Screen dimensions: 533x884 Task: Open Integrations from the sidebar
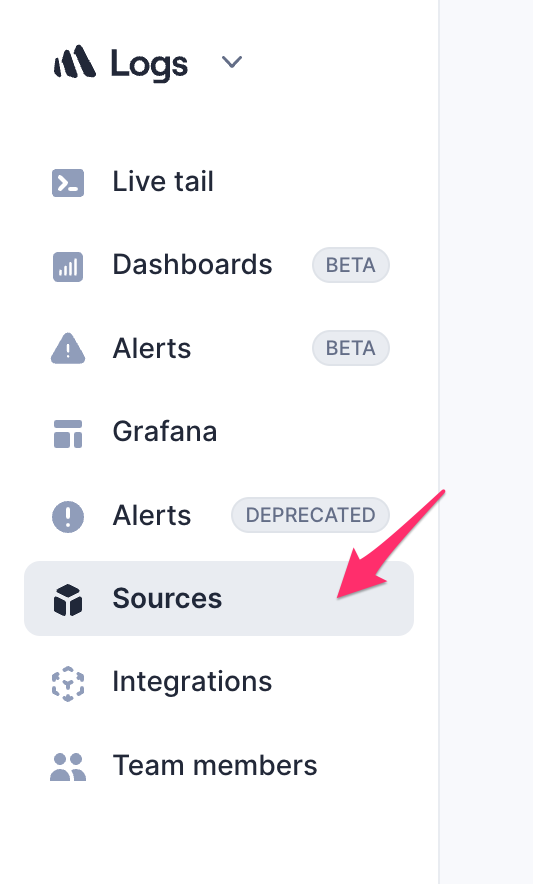pyautogui.click(x=192, y=682)
